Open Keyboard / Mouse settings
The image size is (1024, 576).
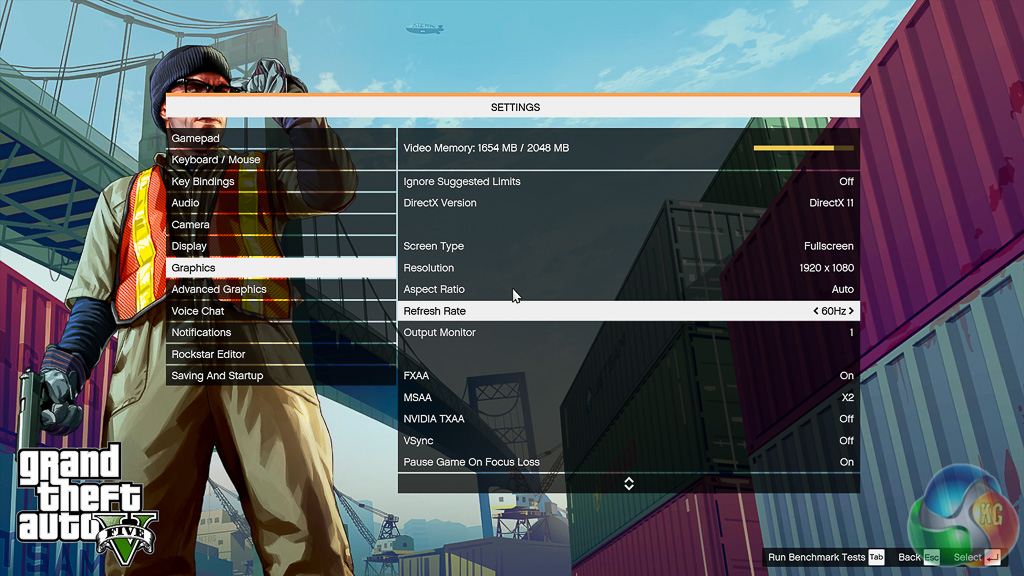[281, 160]
